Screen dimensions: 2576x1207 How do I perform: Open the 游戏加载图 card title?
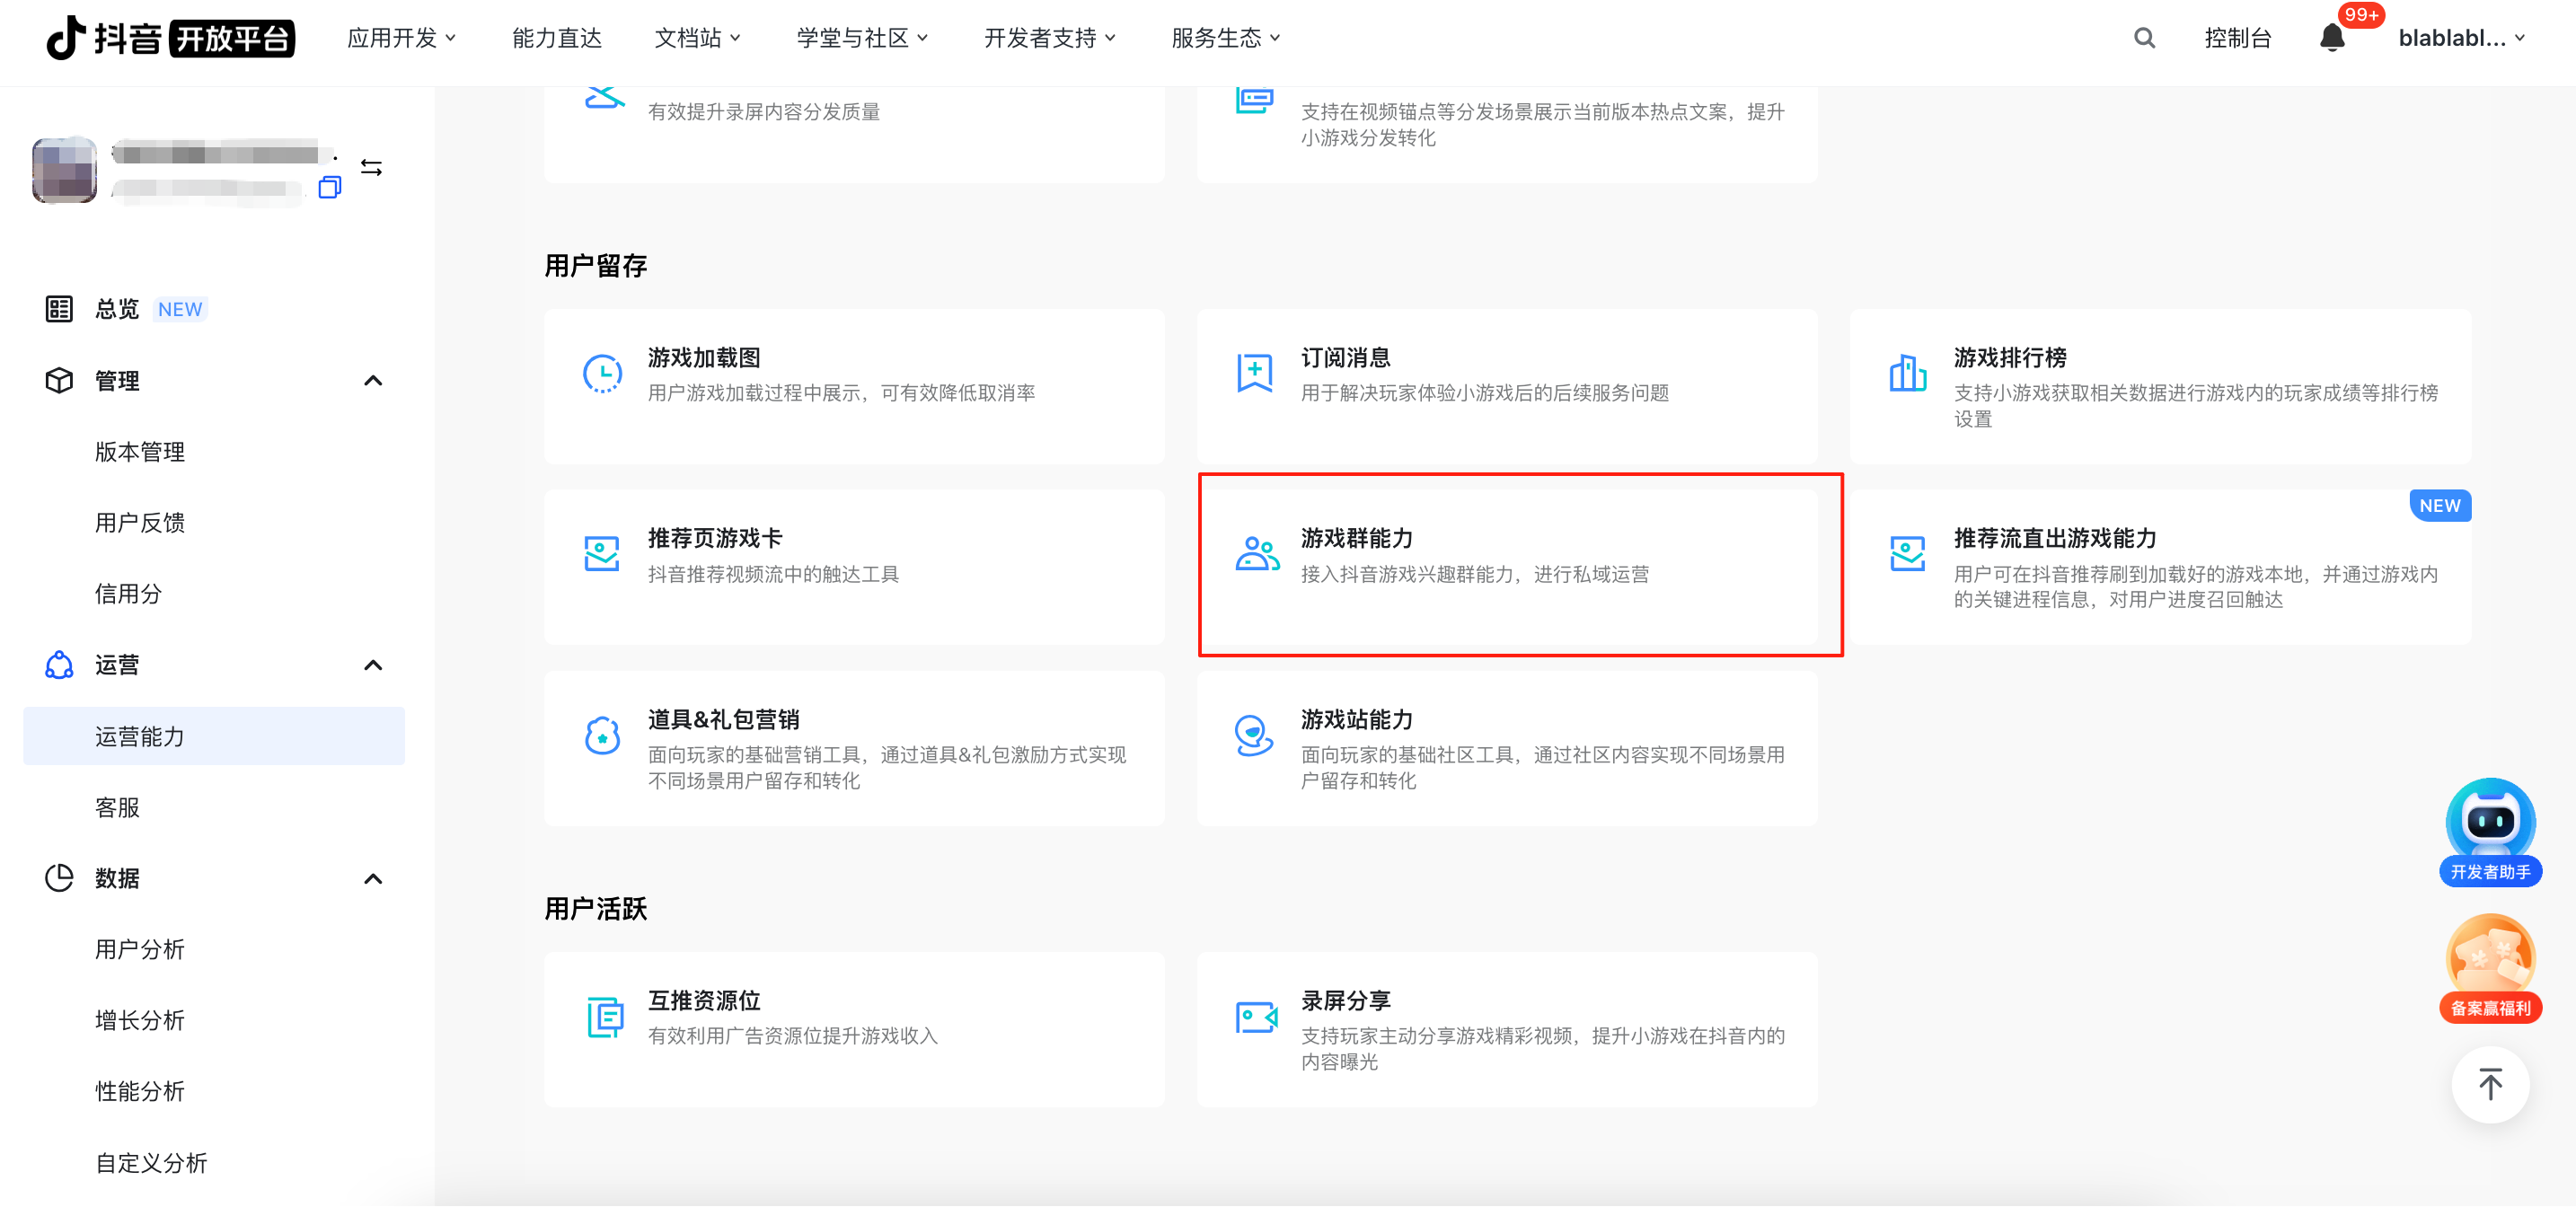[704, 357]
